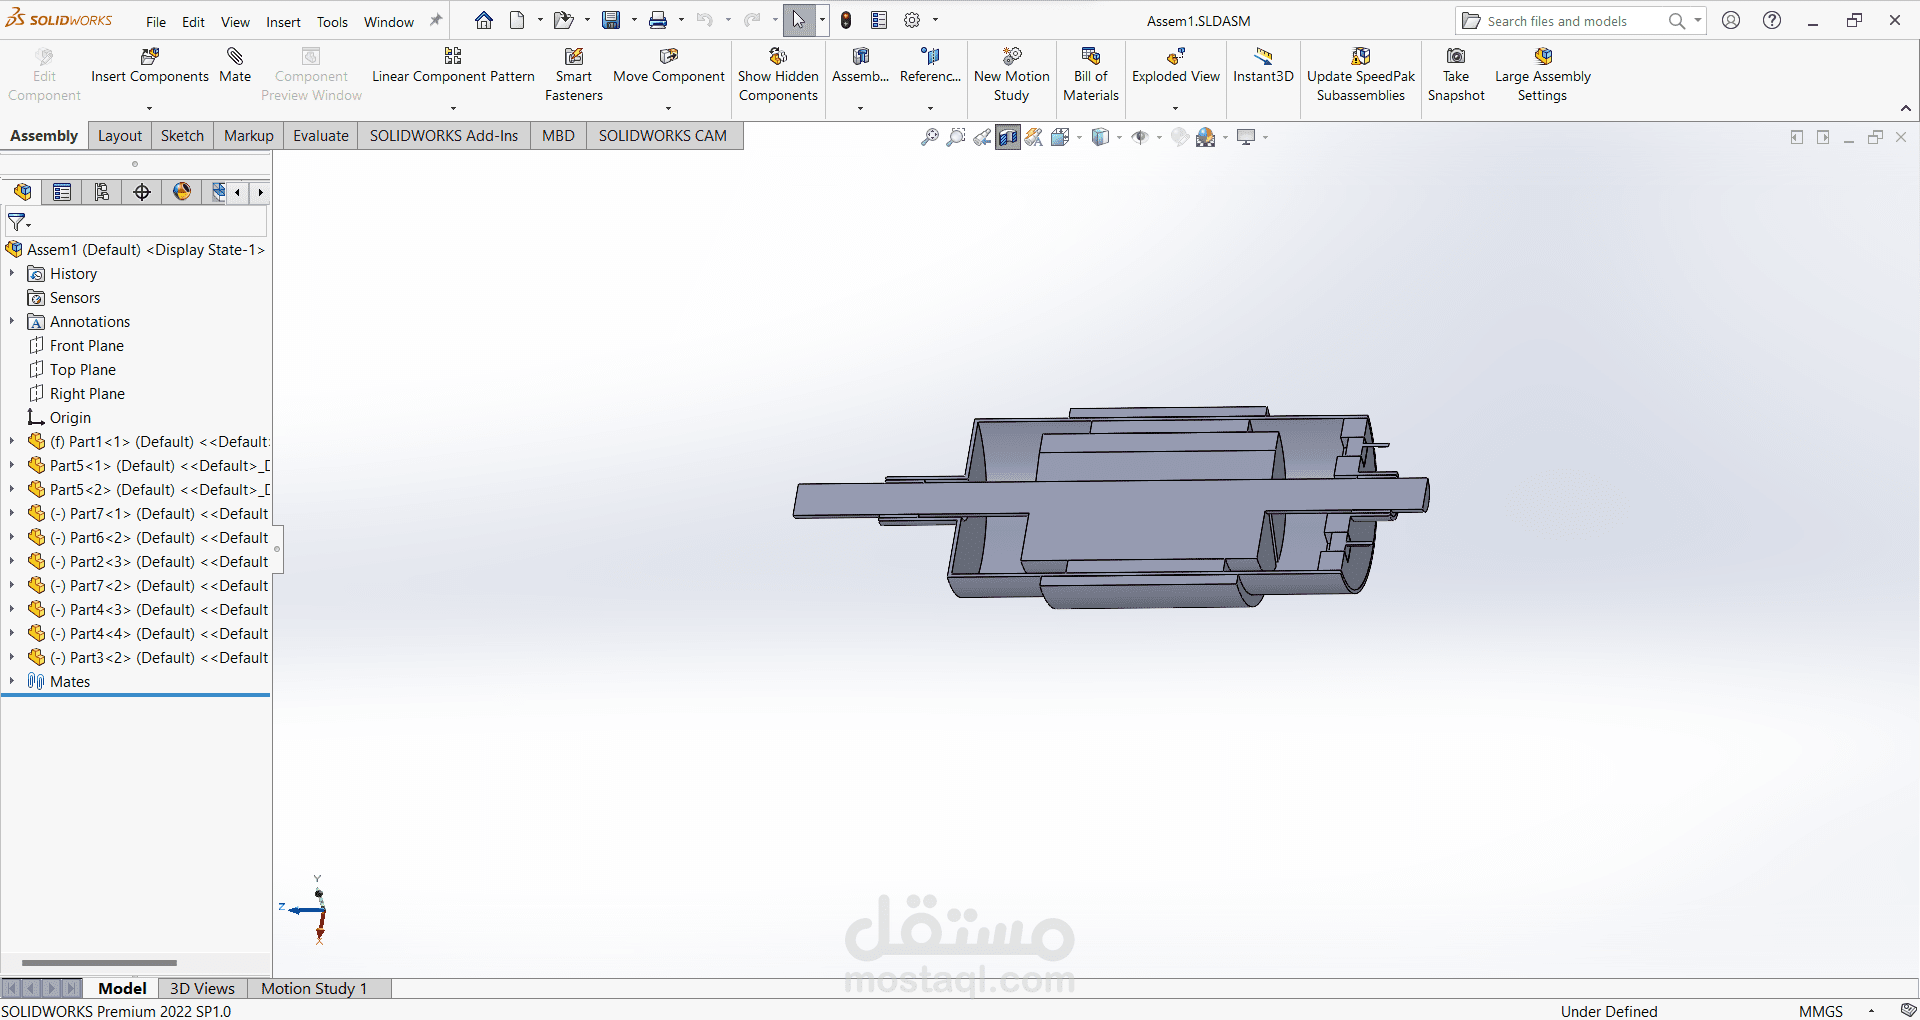Open the SOLIDWORKS Add-Ins tab
Image resolution: width=1920 pixels, height=1020 pixels.
444,136
